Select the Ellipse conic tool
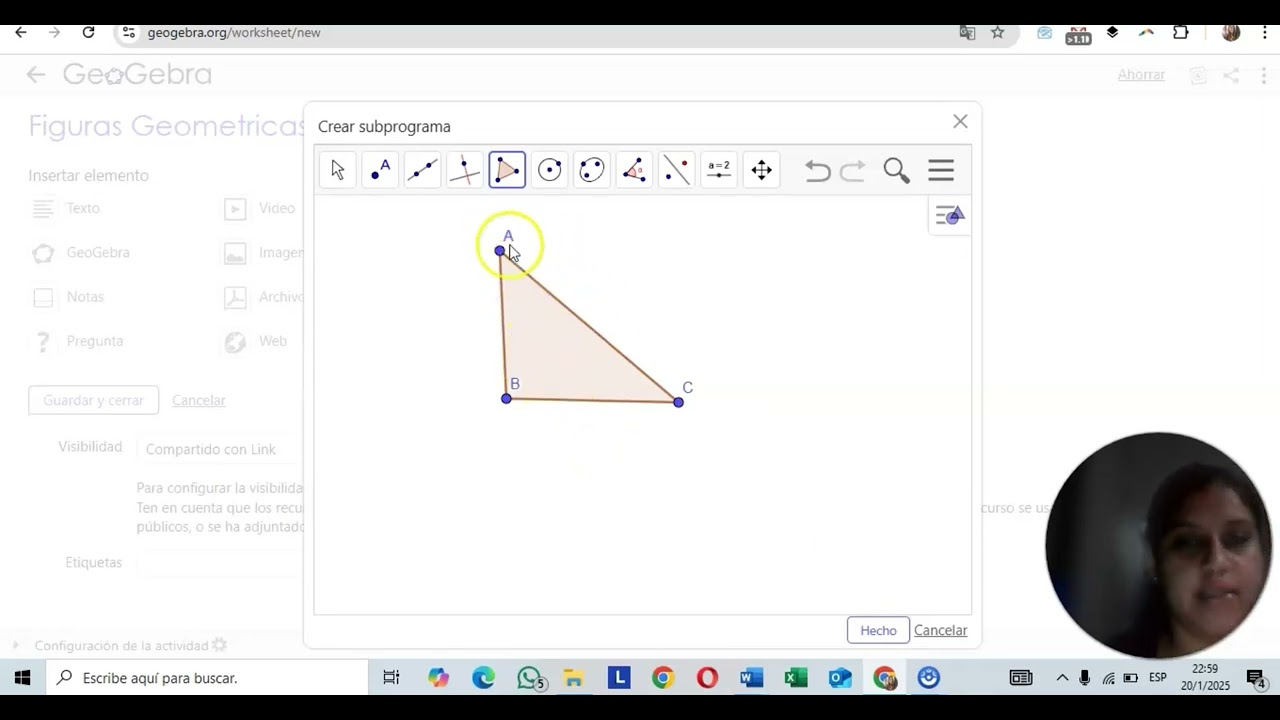The image size is (1280, 720). click(592, 170)
